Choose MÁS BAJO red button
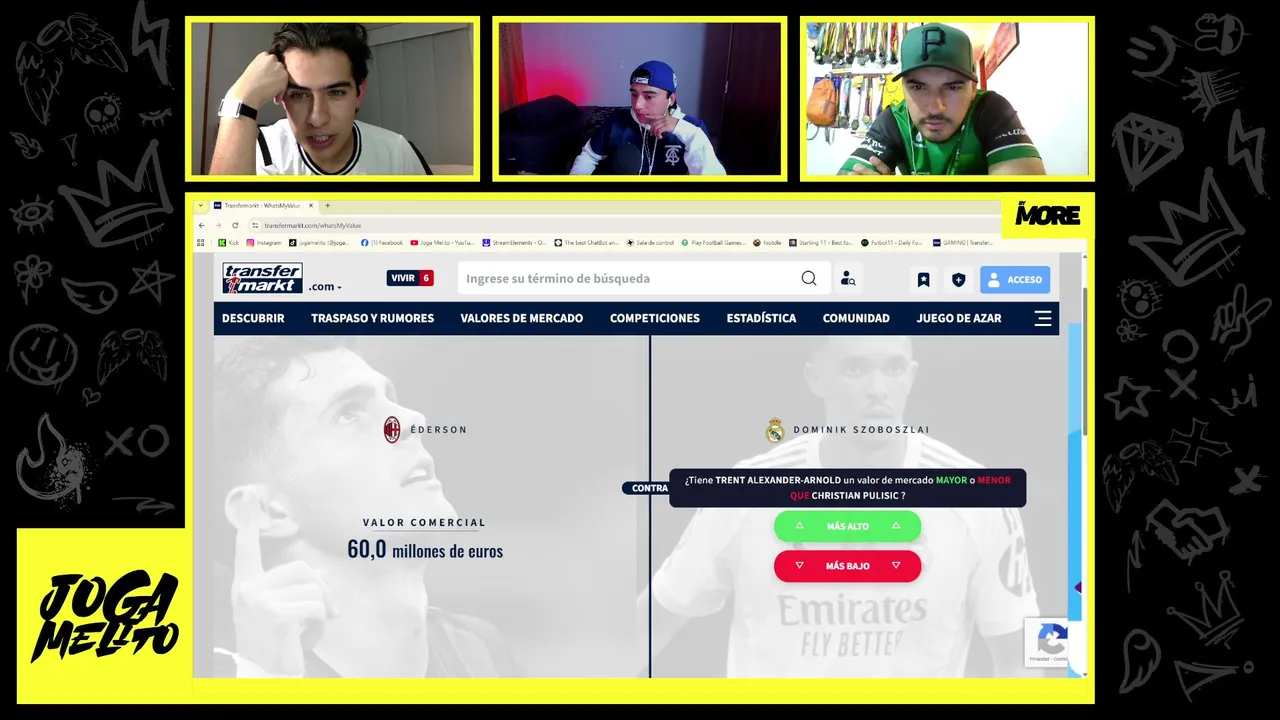 click(847, 566)
